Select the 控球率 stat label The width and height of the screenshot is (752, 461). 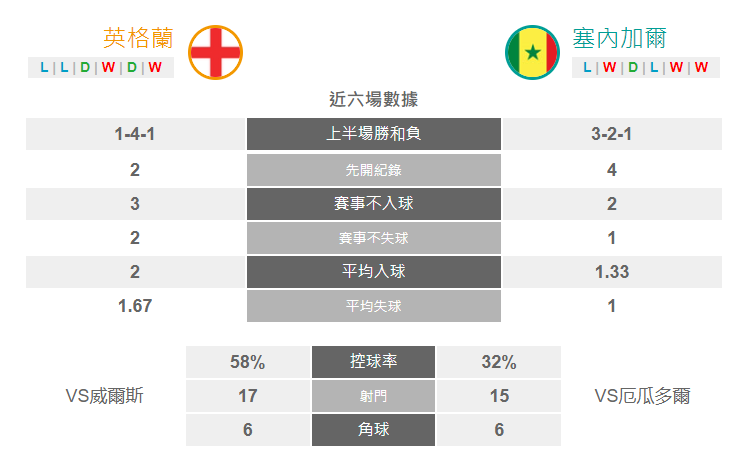(x=373, y=362)
